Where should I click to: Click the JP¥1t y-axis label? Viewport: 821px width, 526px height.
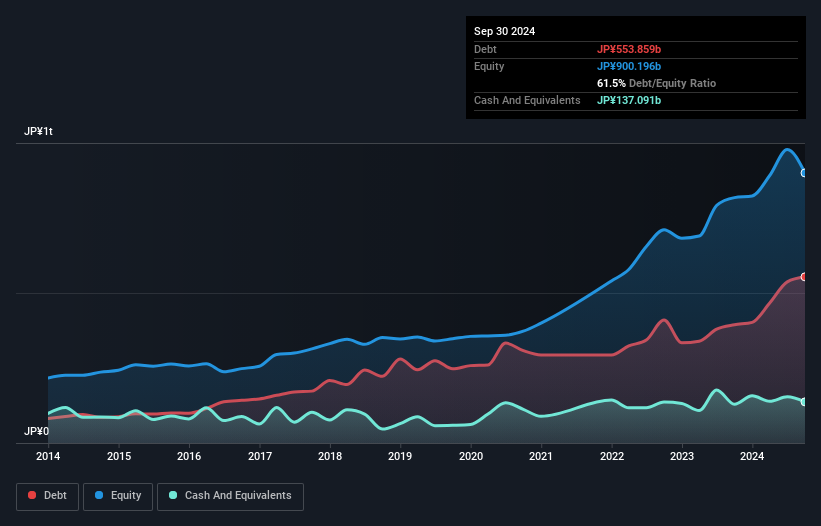coord(38,131)
